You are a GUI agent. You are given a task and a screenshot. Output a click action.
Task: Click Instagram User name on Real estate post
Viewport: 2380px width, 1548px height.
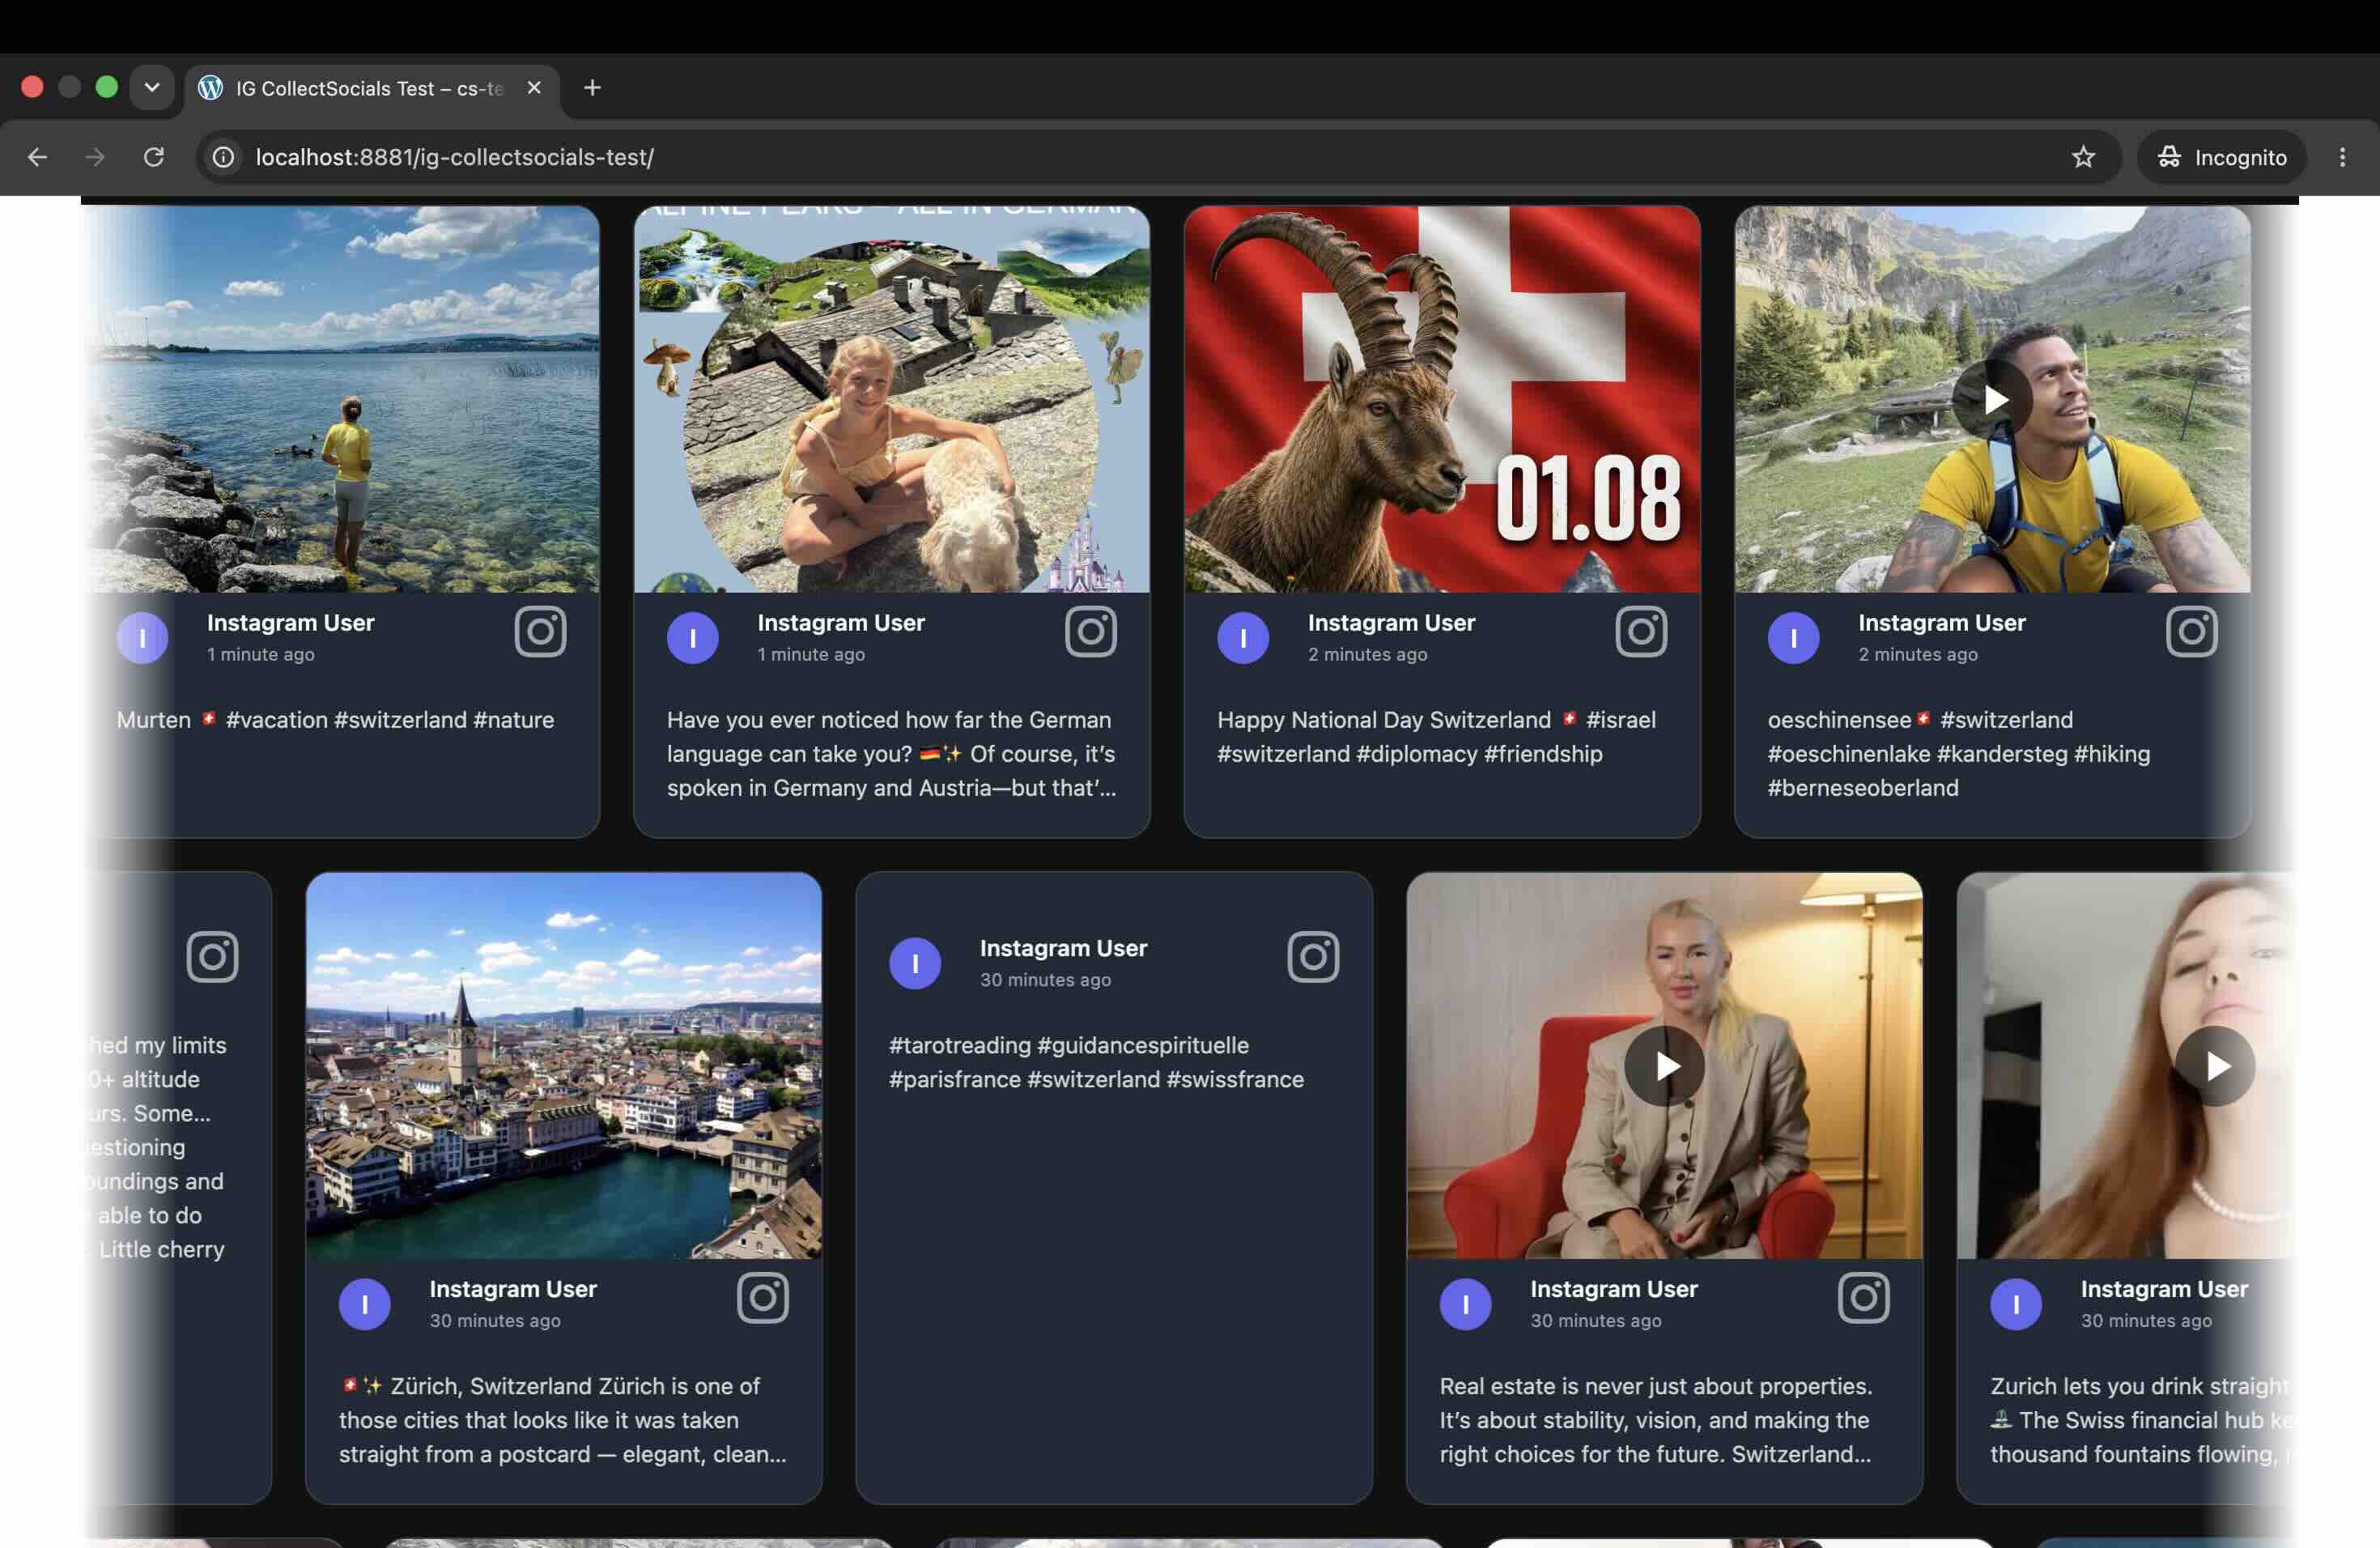[1613, 1289]
